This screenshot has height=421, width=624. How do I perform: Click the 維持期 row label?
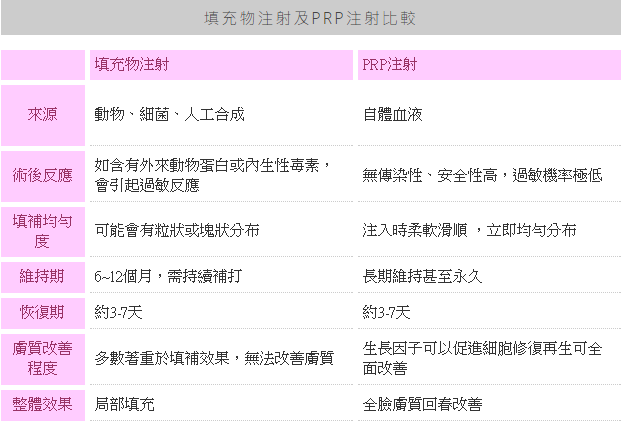43,277
